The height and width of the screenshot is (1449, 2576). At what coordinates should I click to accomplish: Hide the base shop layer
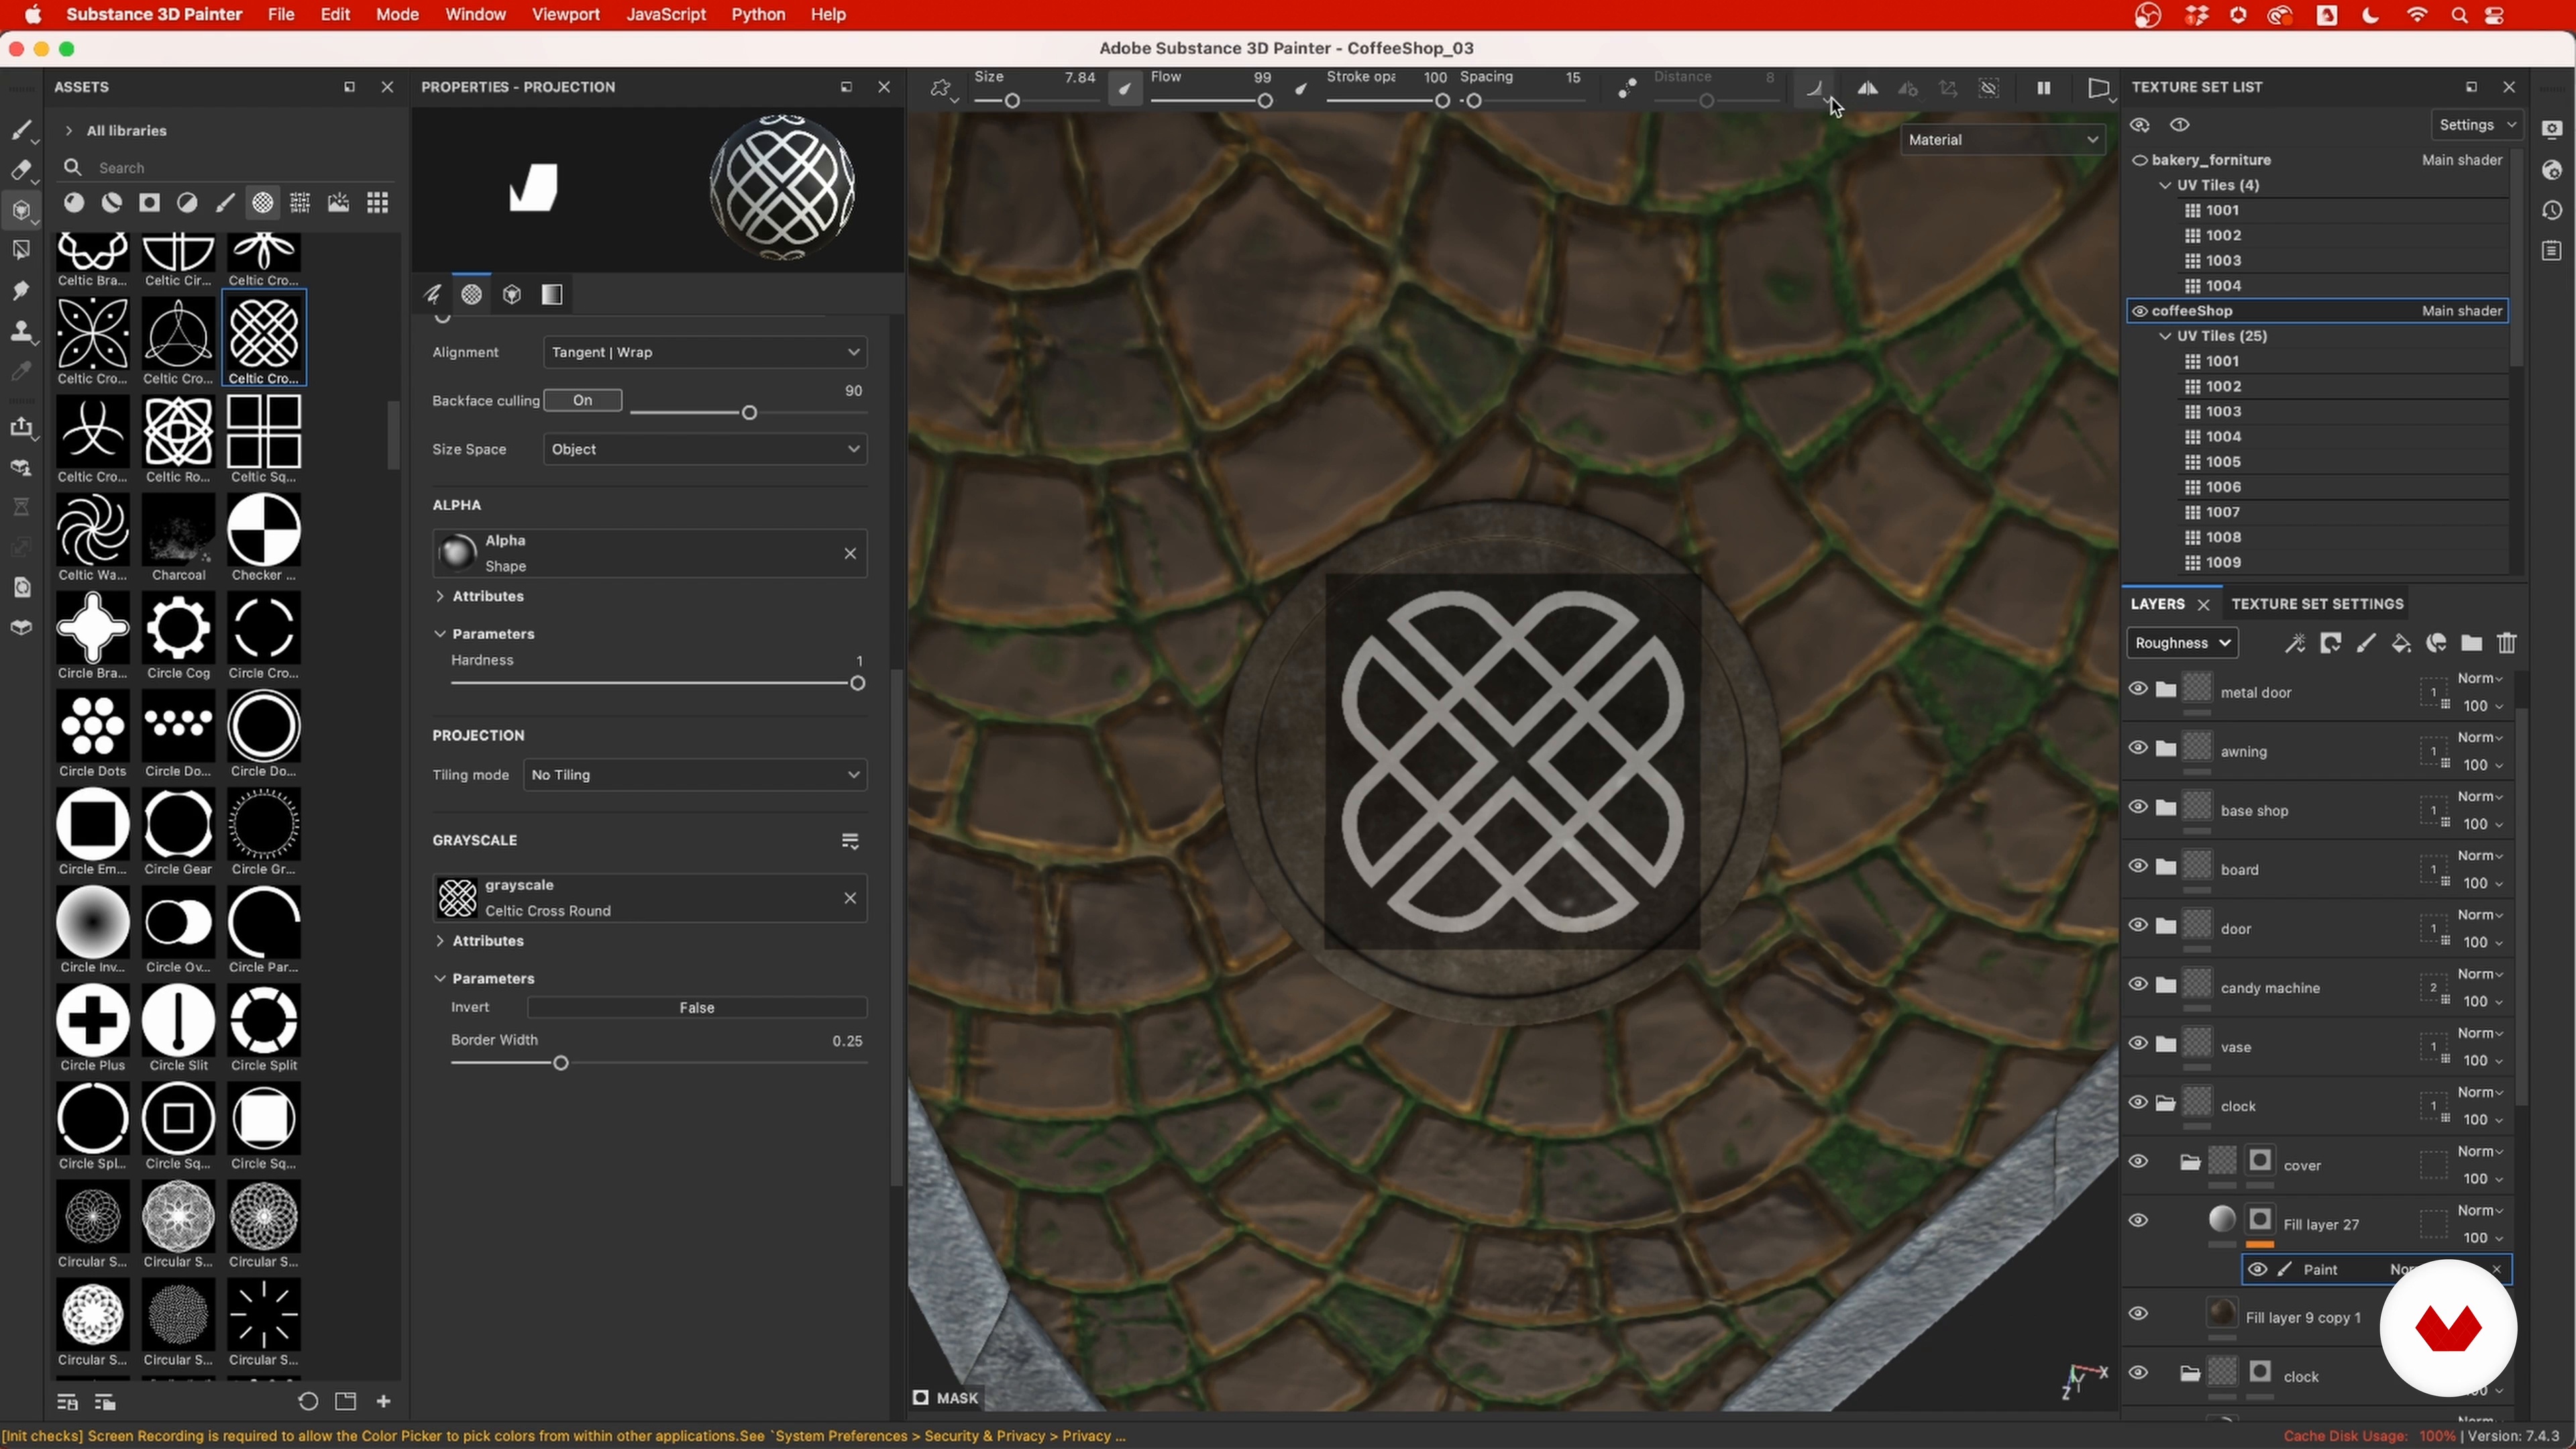(2138, 807)
